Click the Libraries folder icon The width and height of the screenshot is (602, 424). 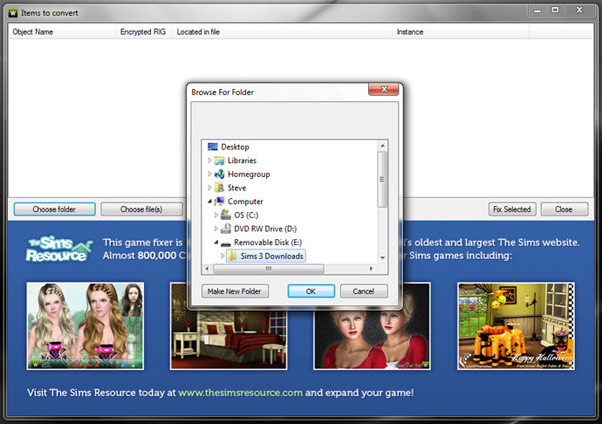(219, 160)
